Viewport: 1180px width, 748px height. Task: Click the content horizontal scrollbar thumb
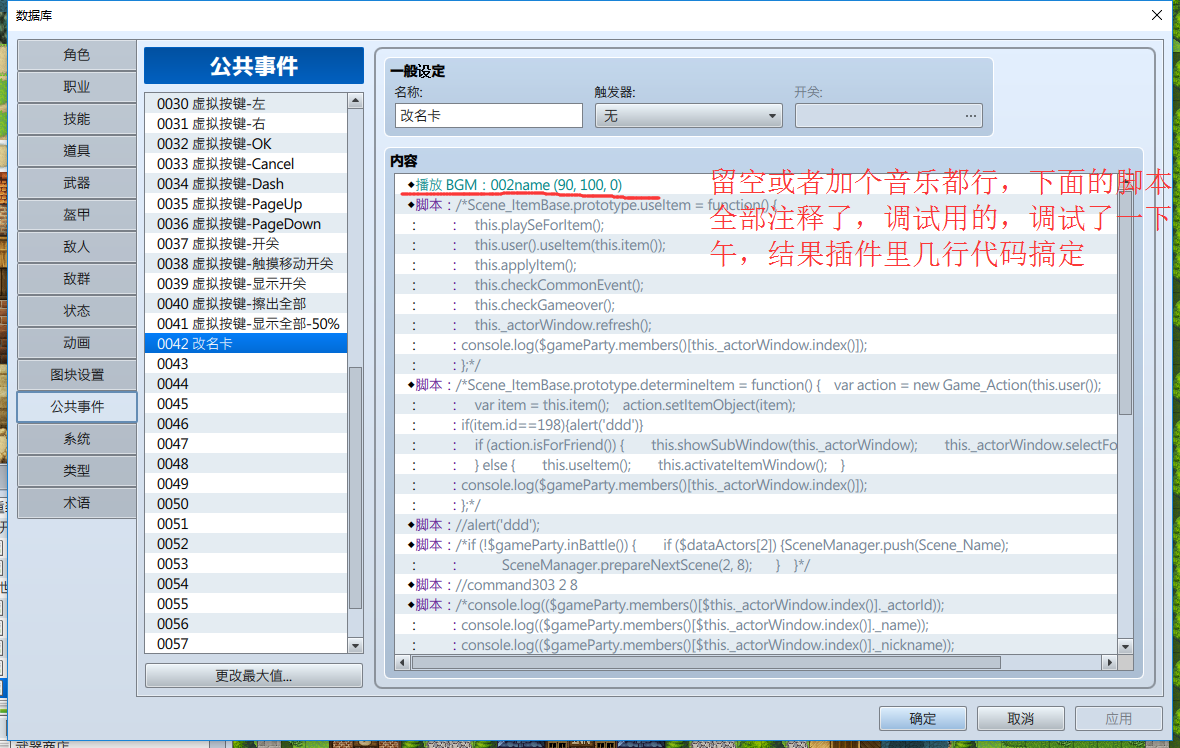pos(706,662)
